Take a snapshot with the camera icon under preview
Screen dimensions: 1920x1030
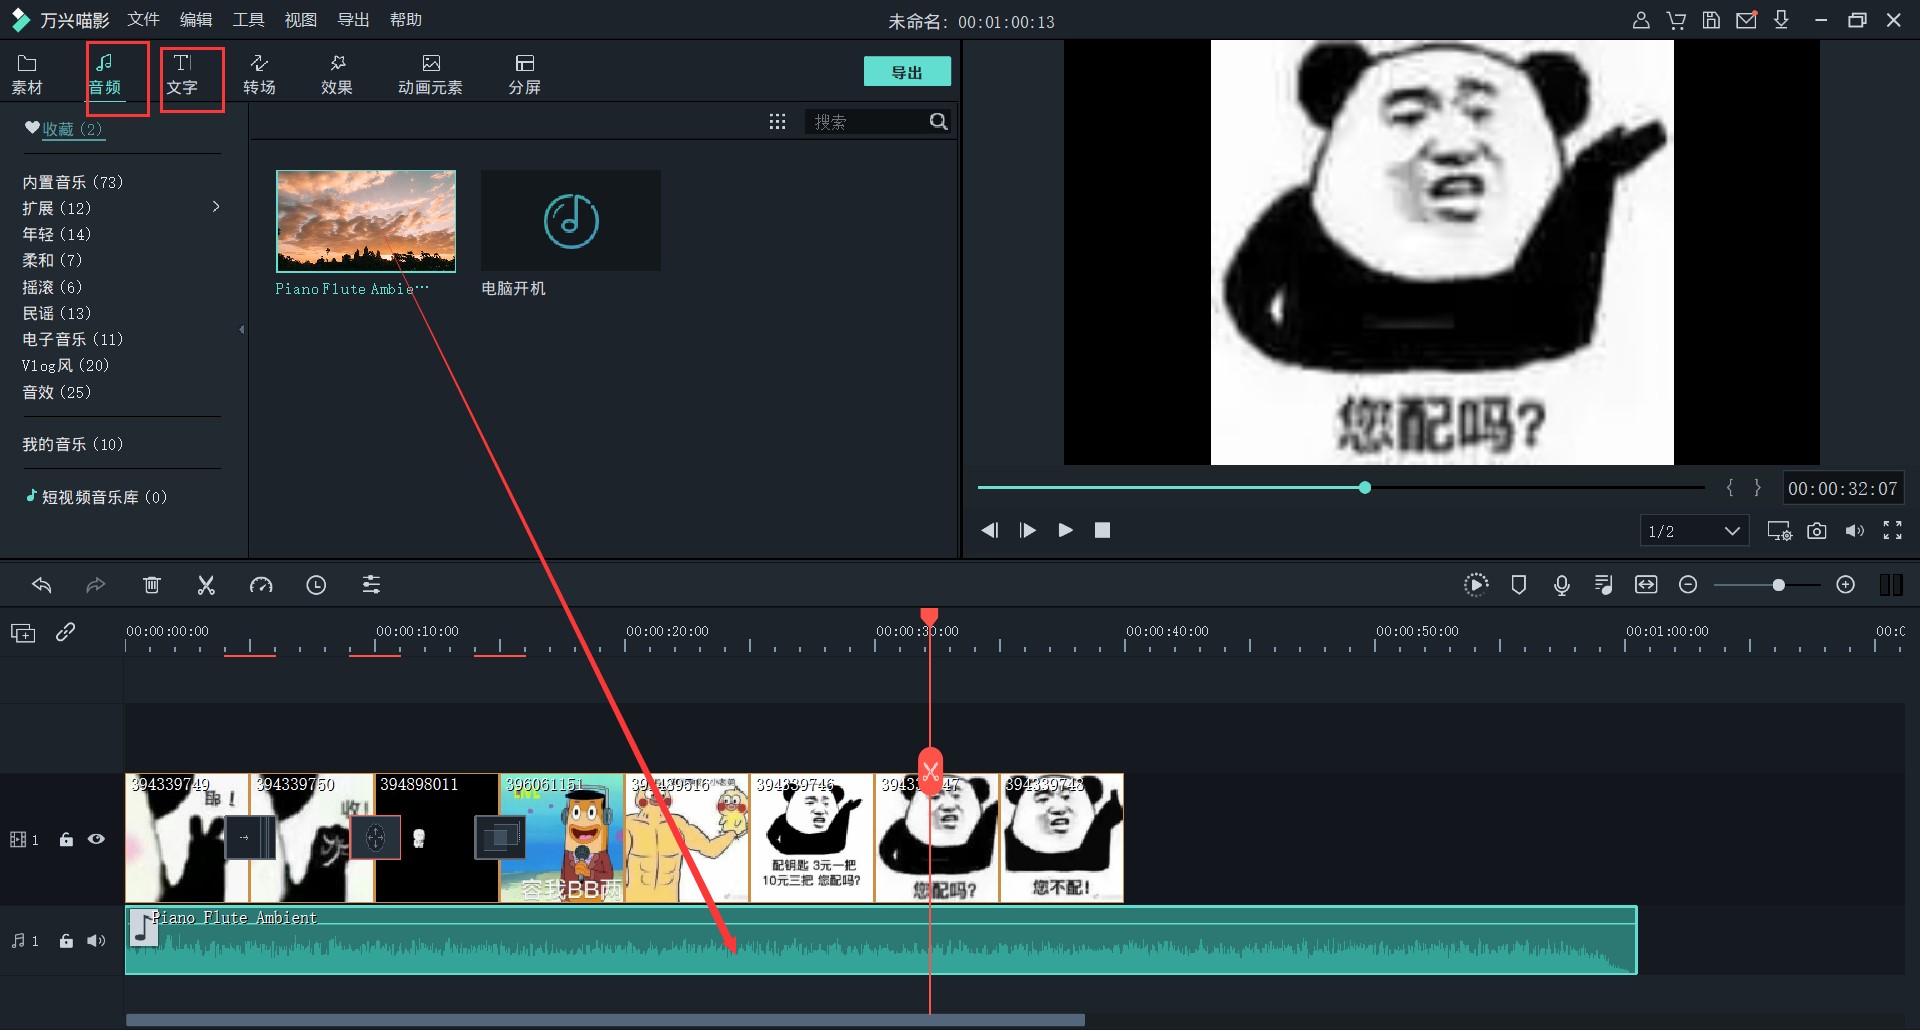click(1817, 531)
